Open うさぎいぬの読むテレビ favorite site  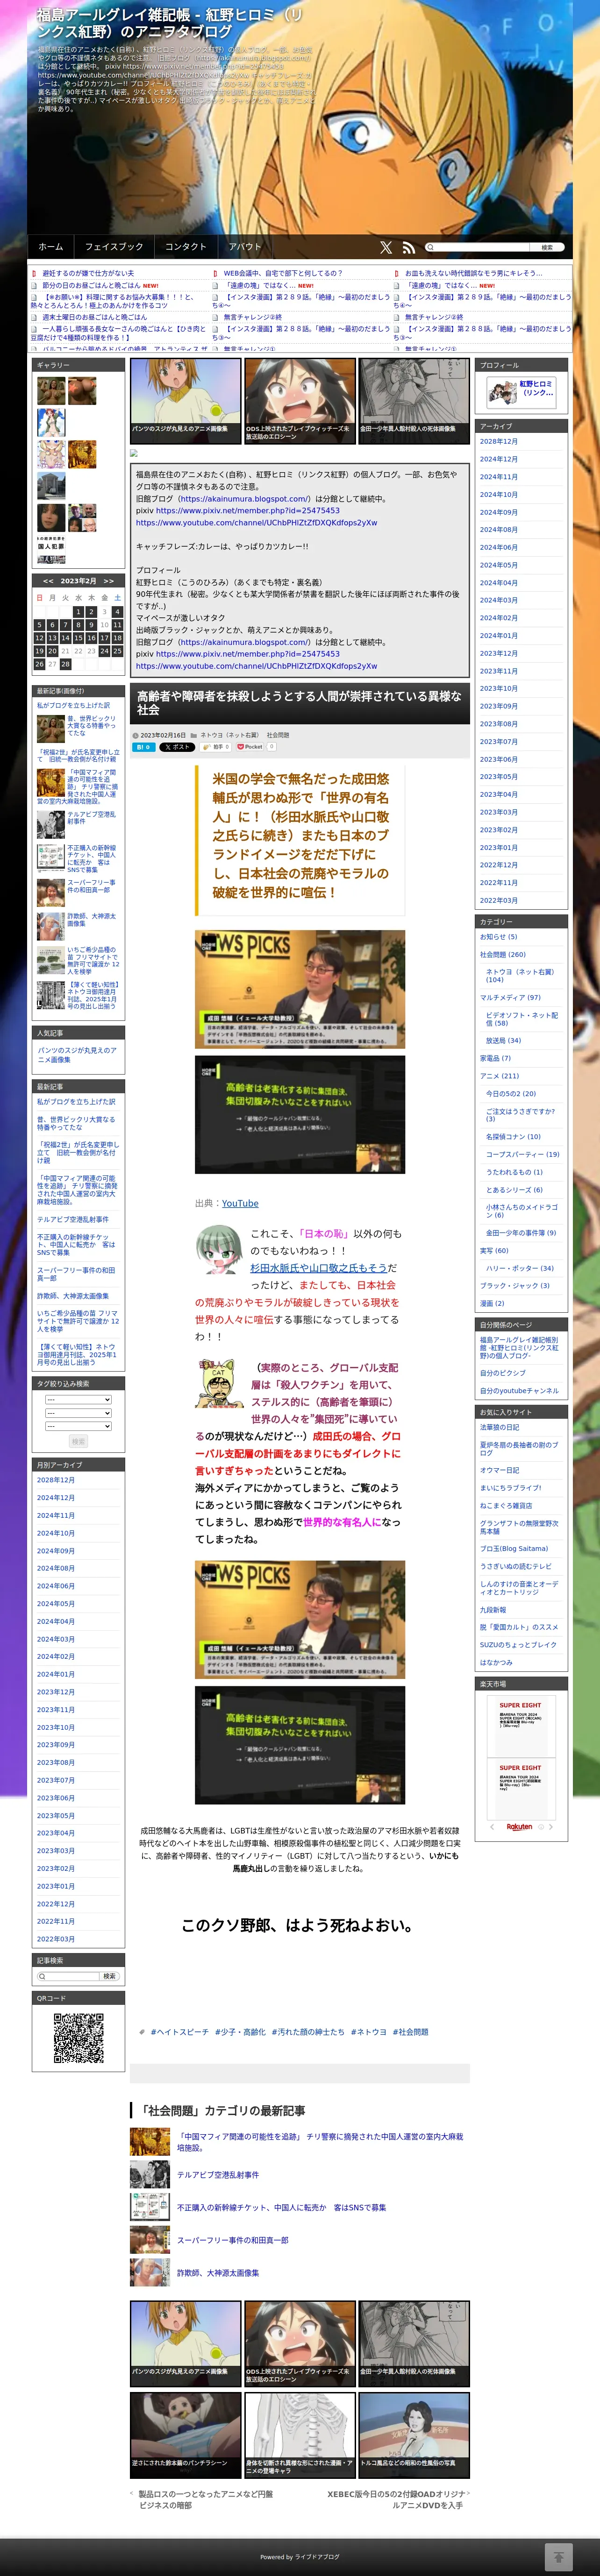515,1566
